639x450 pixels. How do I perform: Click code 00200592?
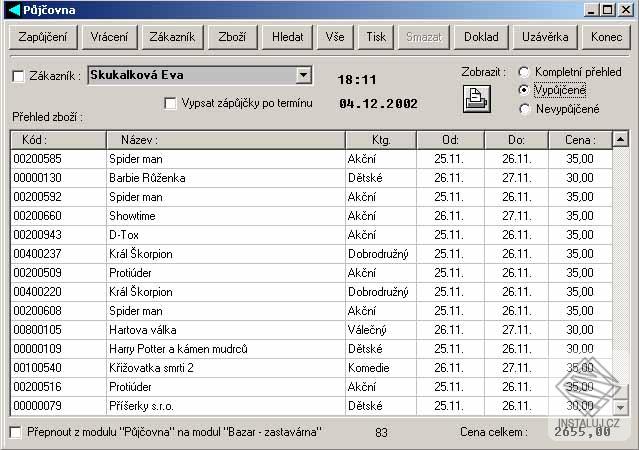coord(37,197)
